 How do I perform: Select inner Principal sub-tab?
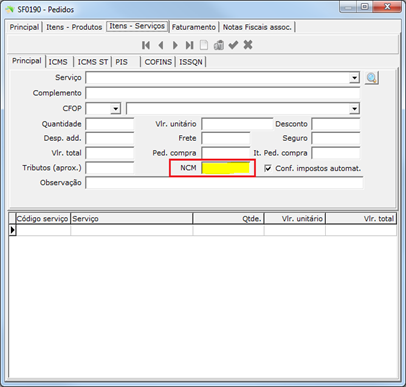[27, 61]
